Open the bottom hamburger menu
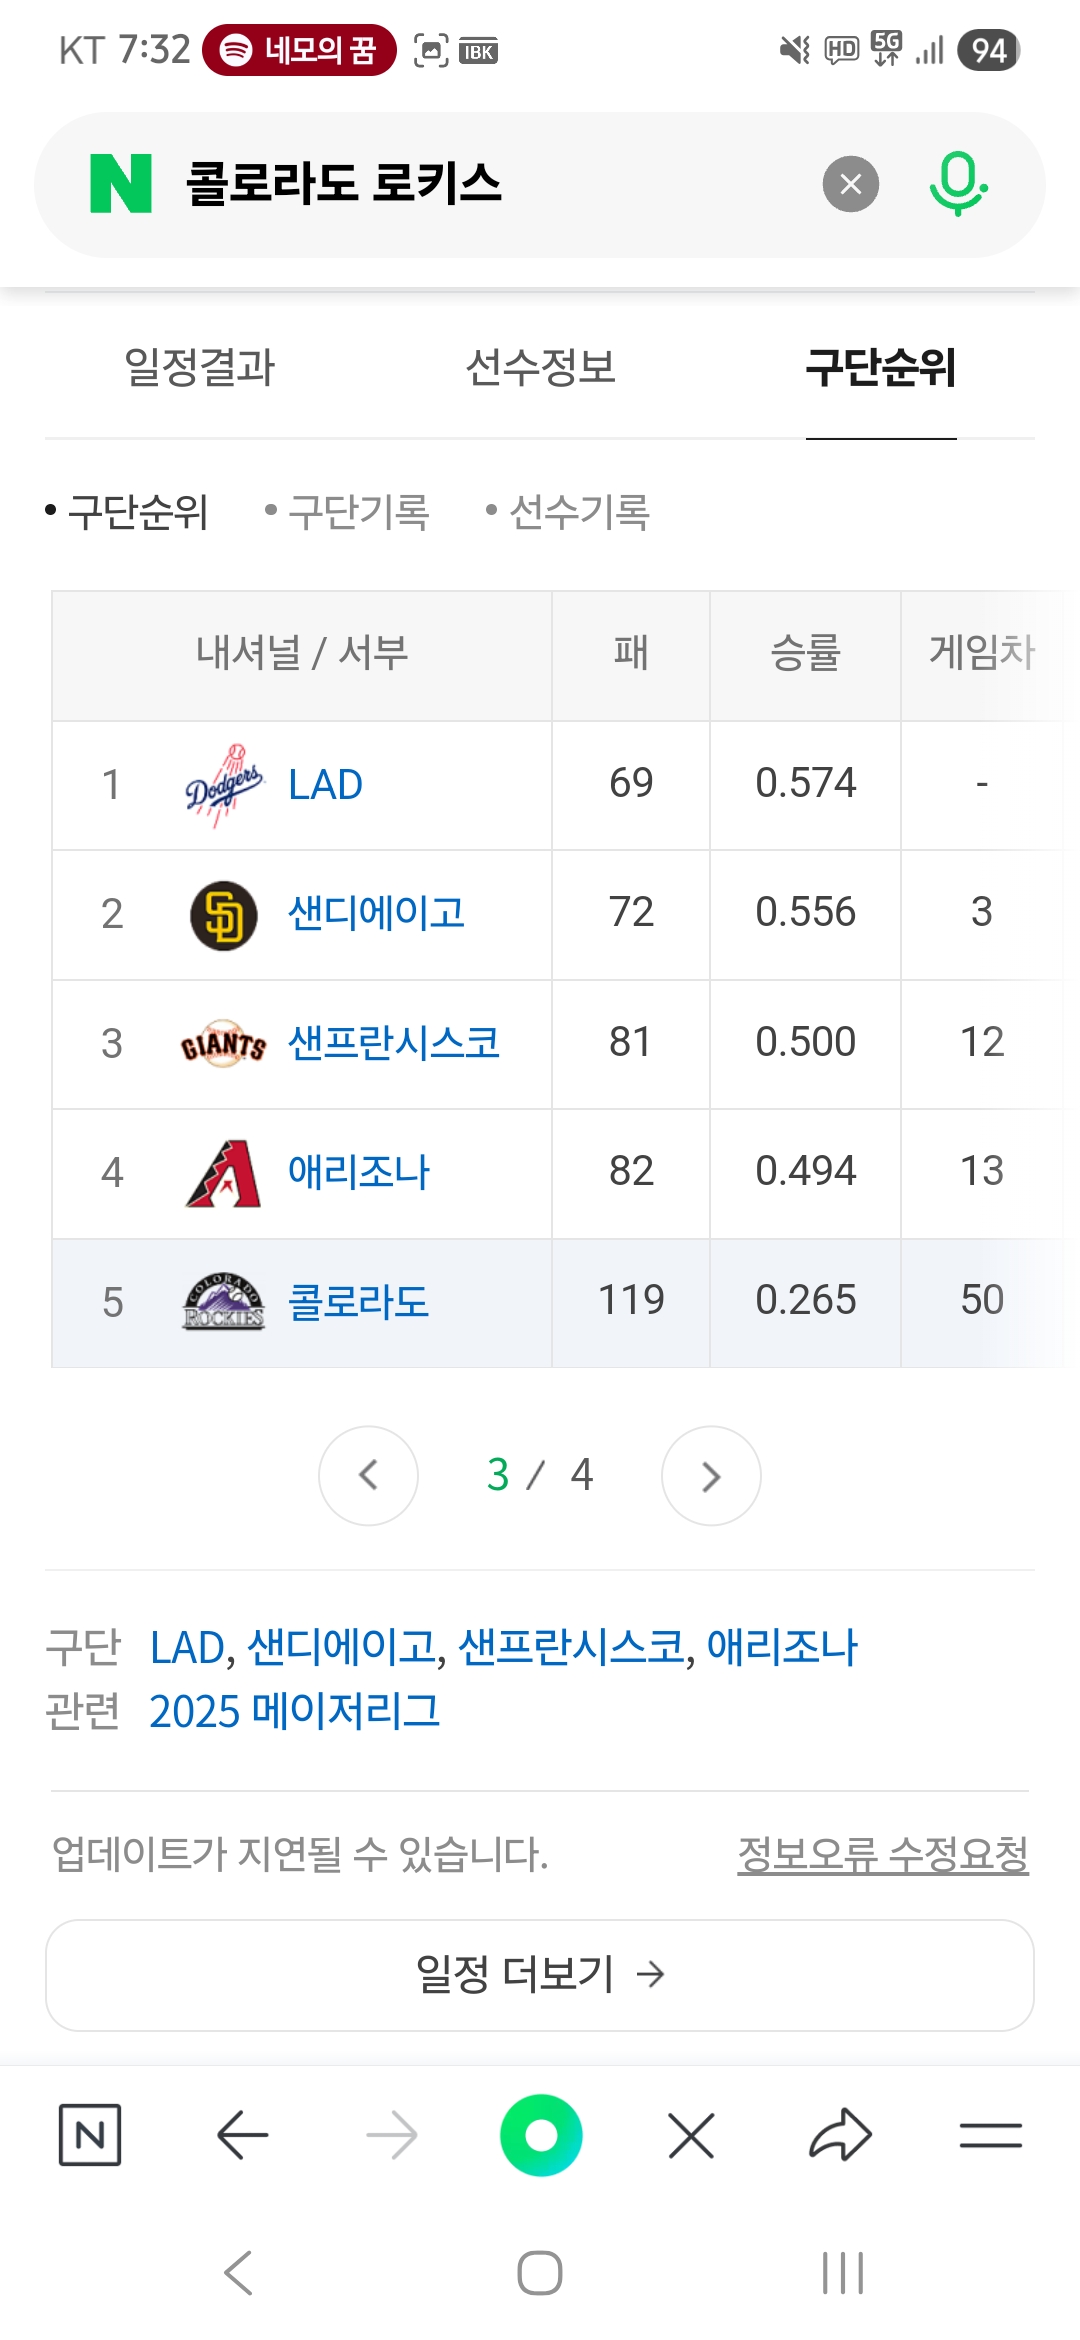This screenshot has width=1080, height=2340. point(990,2135)
